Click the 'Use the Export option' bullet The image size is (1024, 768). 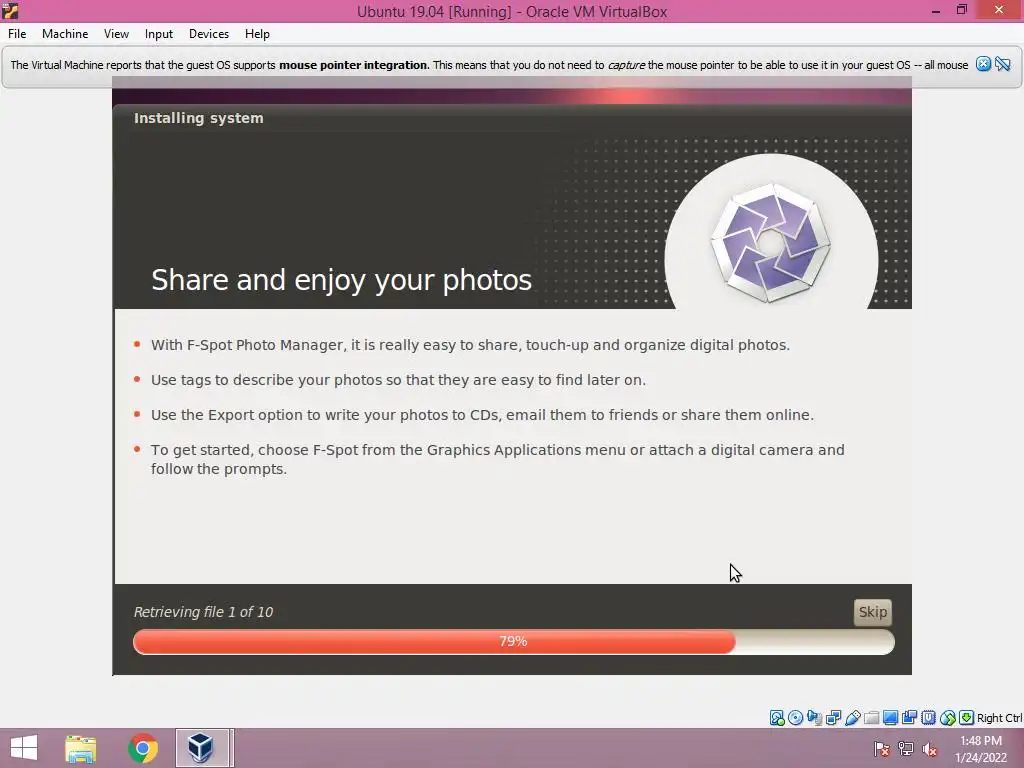(482, 415)
